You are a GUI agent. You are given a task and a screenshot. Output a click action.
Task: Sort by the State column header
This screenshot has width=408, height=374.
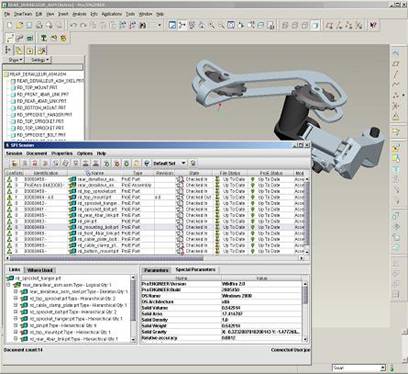[194, 173]
